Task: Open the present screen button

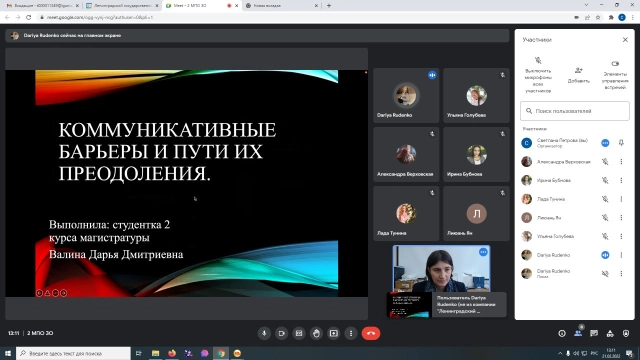Action: point(333,333)
